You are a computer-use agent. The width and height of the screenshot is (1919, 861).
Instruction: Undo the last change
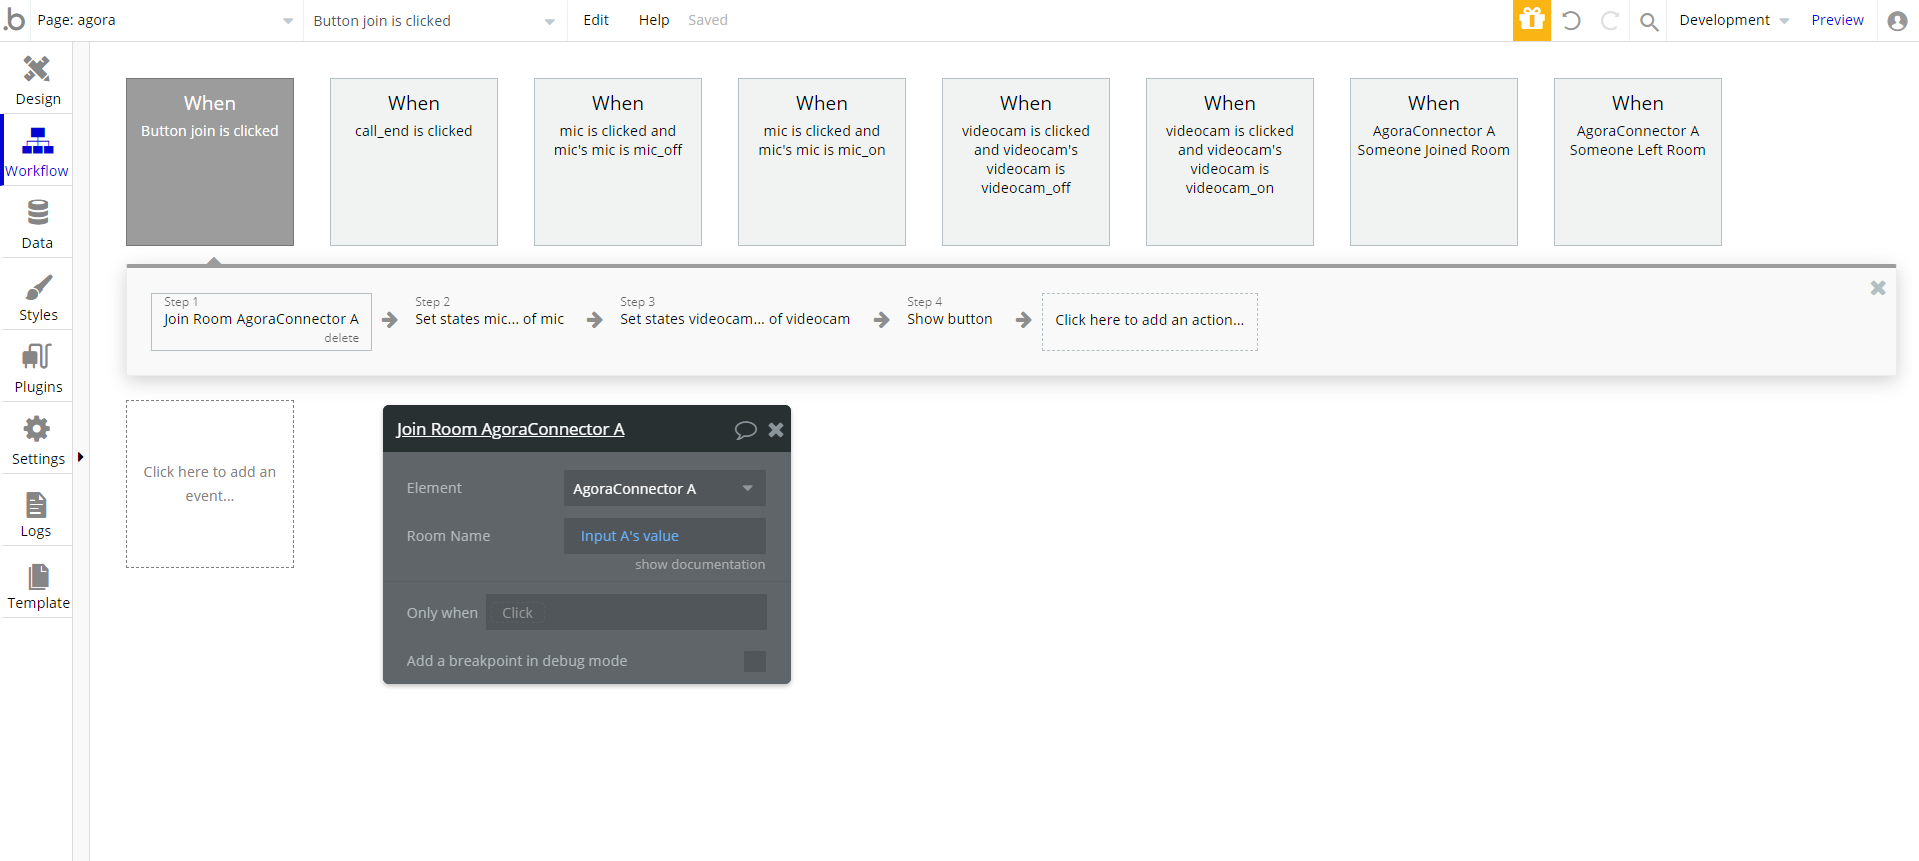(x=1571, y=20)
